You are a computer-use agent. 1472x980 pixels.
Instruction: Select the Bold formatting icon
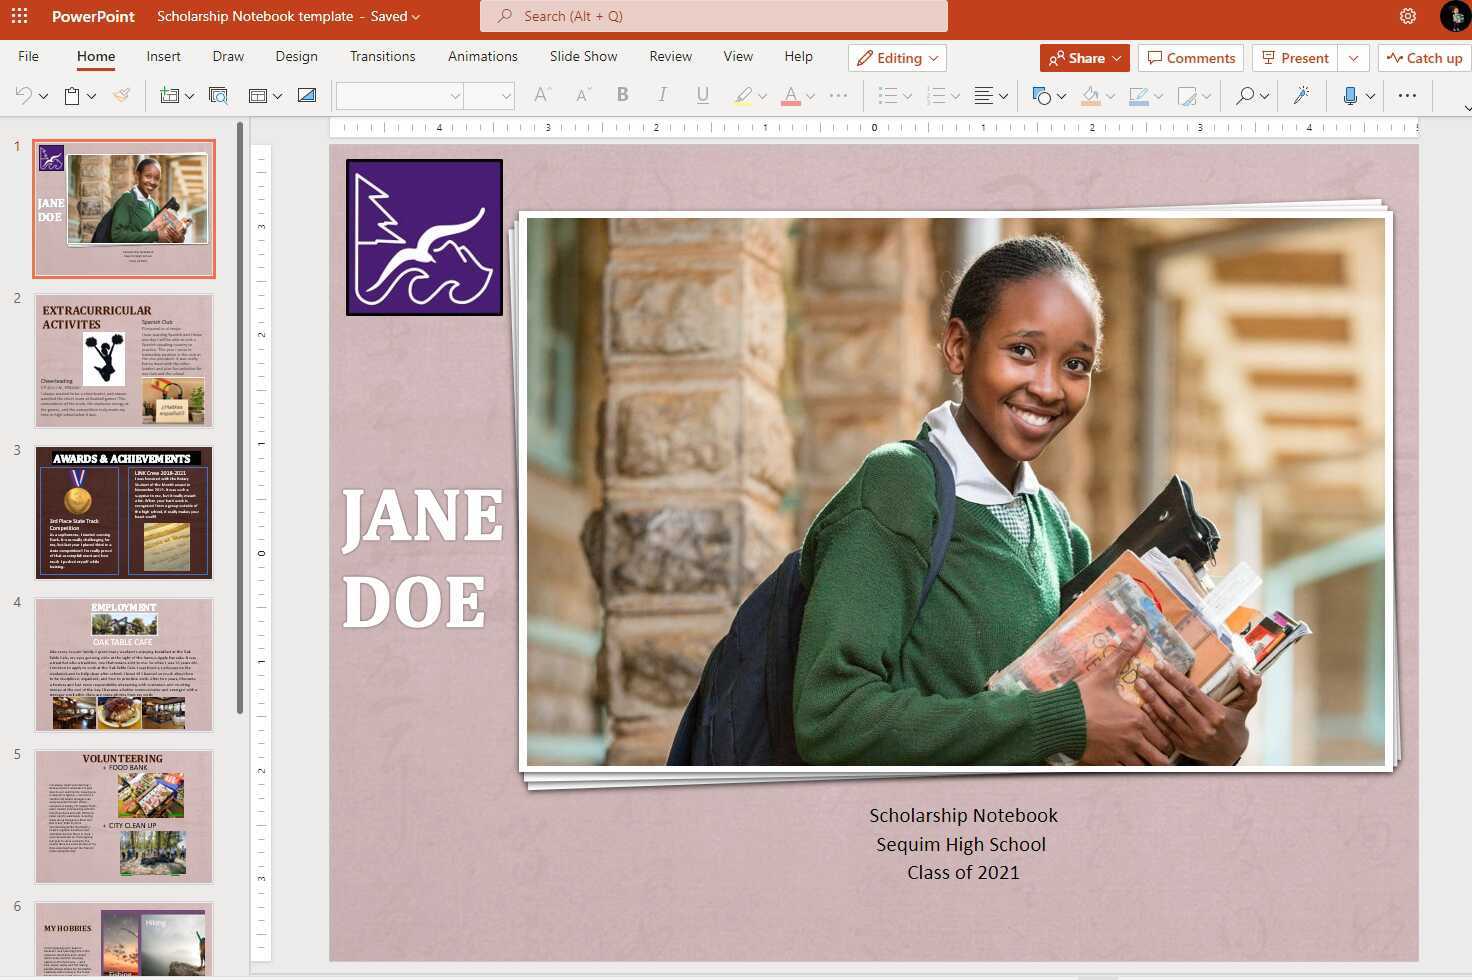click(622, 95)
